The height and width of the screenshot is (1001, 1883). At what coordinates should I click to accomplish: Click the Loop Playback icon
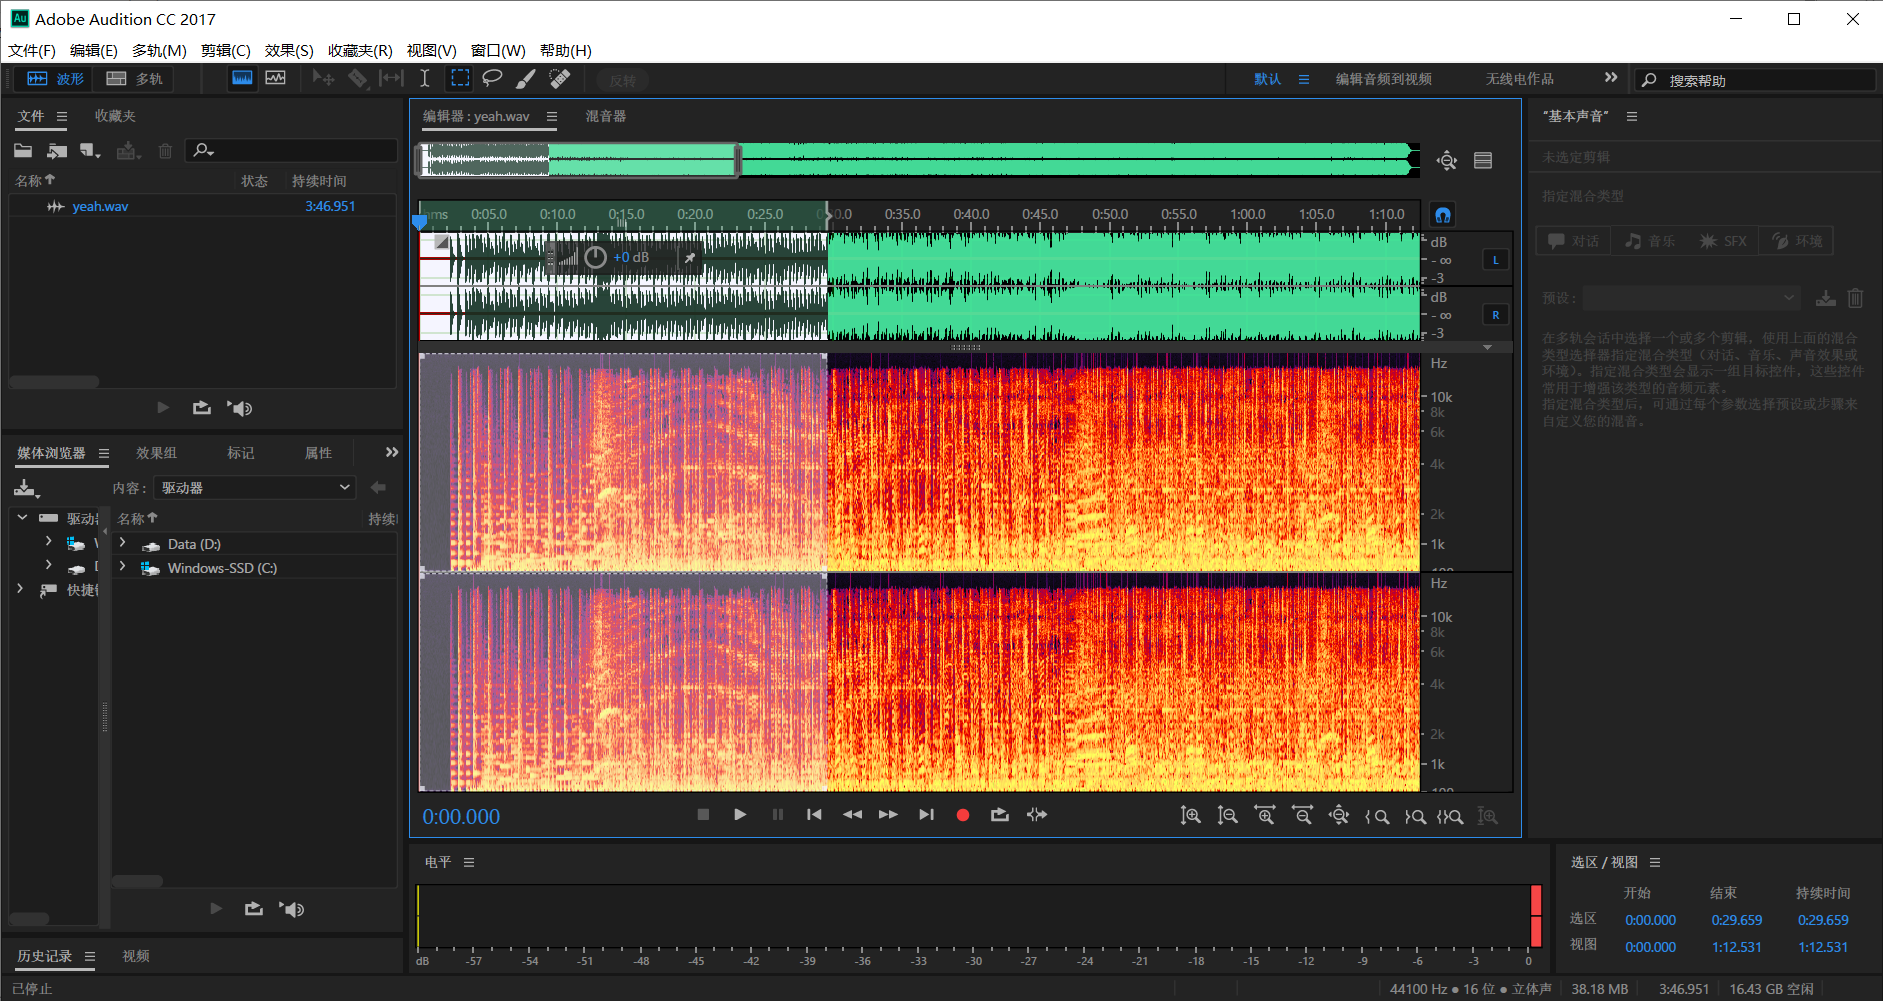(x=999, y=815)
